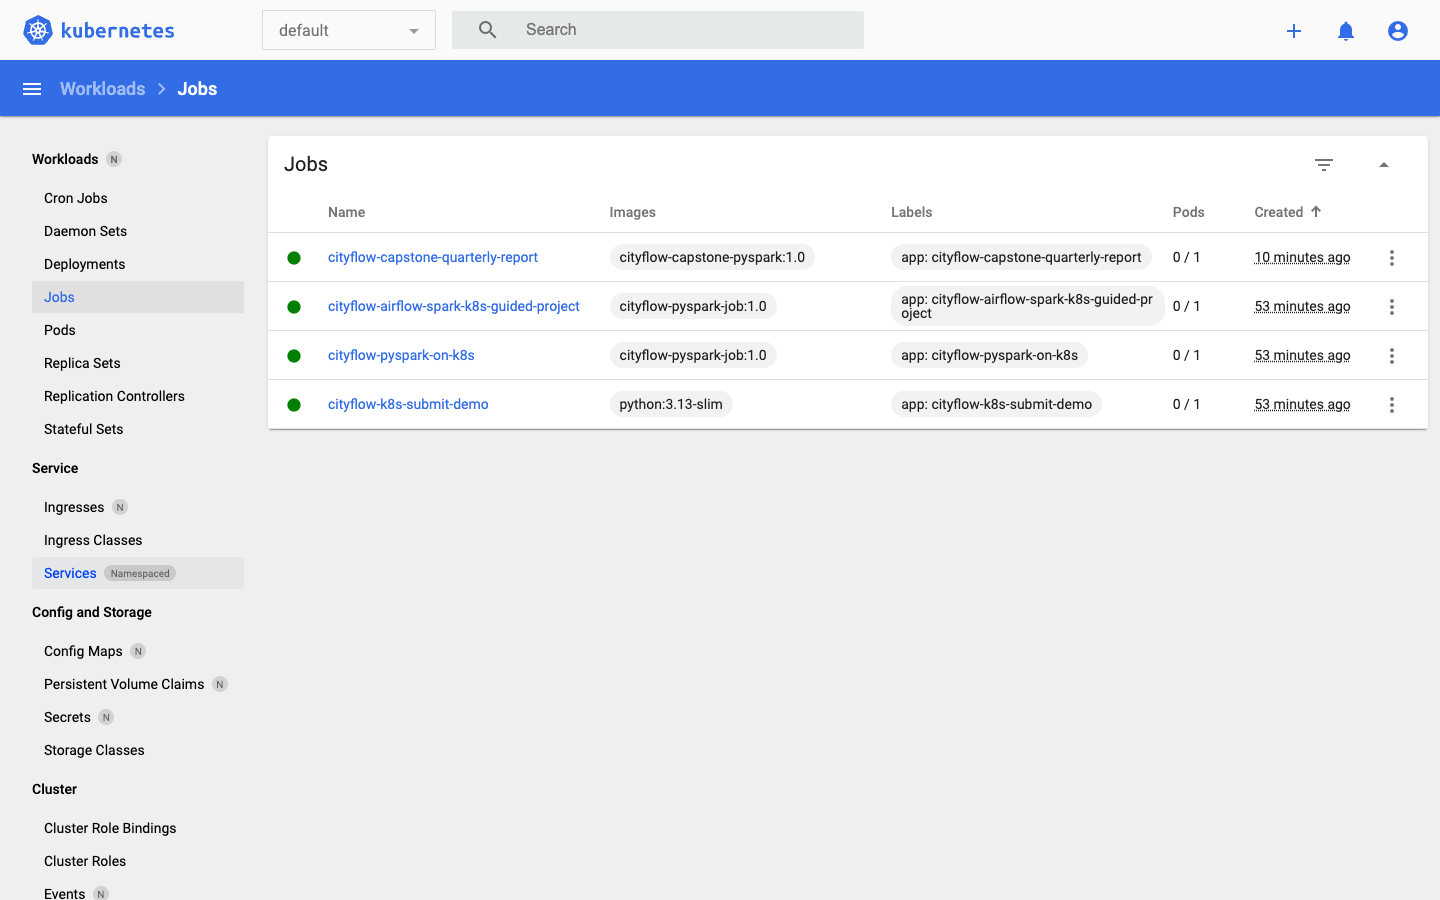Click the Jobs breadcrumb
The width and height of the screenshot is (1440, 900).
(x=197, y=89)
